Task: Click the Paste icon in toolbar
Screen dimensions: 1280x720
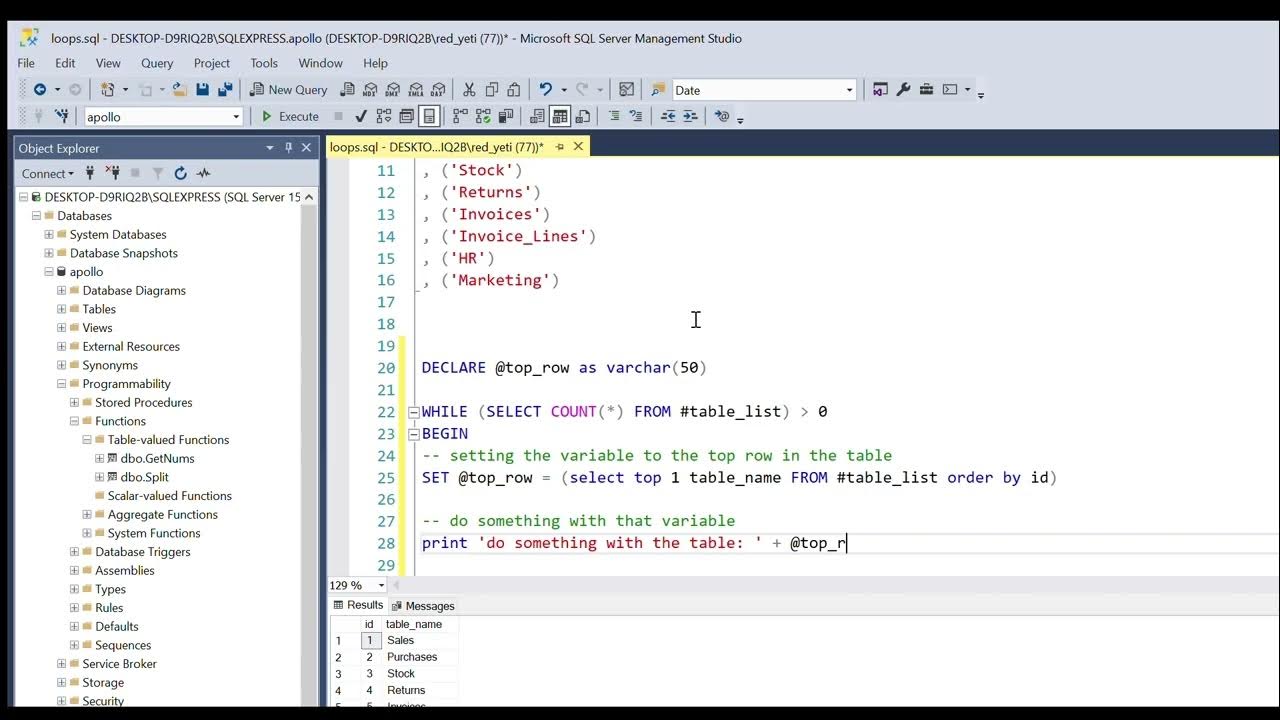Action: 514,90
